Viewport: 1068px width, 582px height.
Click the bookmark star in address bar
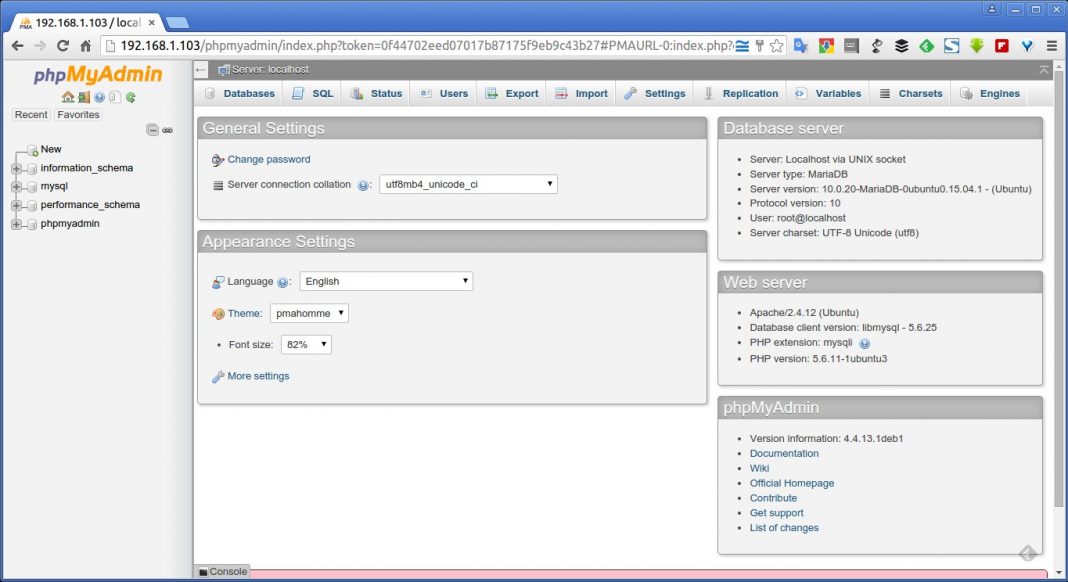coord(776,46)
